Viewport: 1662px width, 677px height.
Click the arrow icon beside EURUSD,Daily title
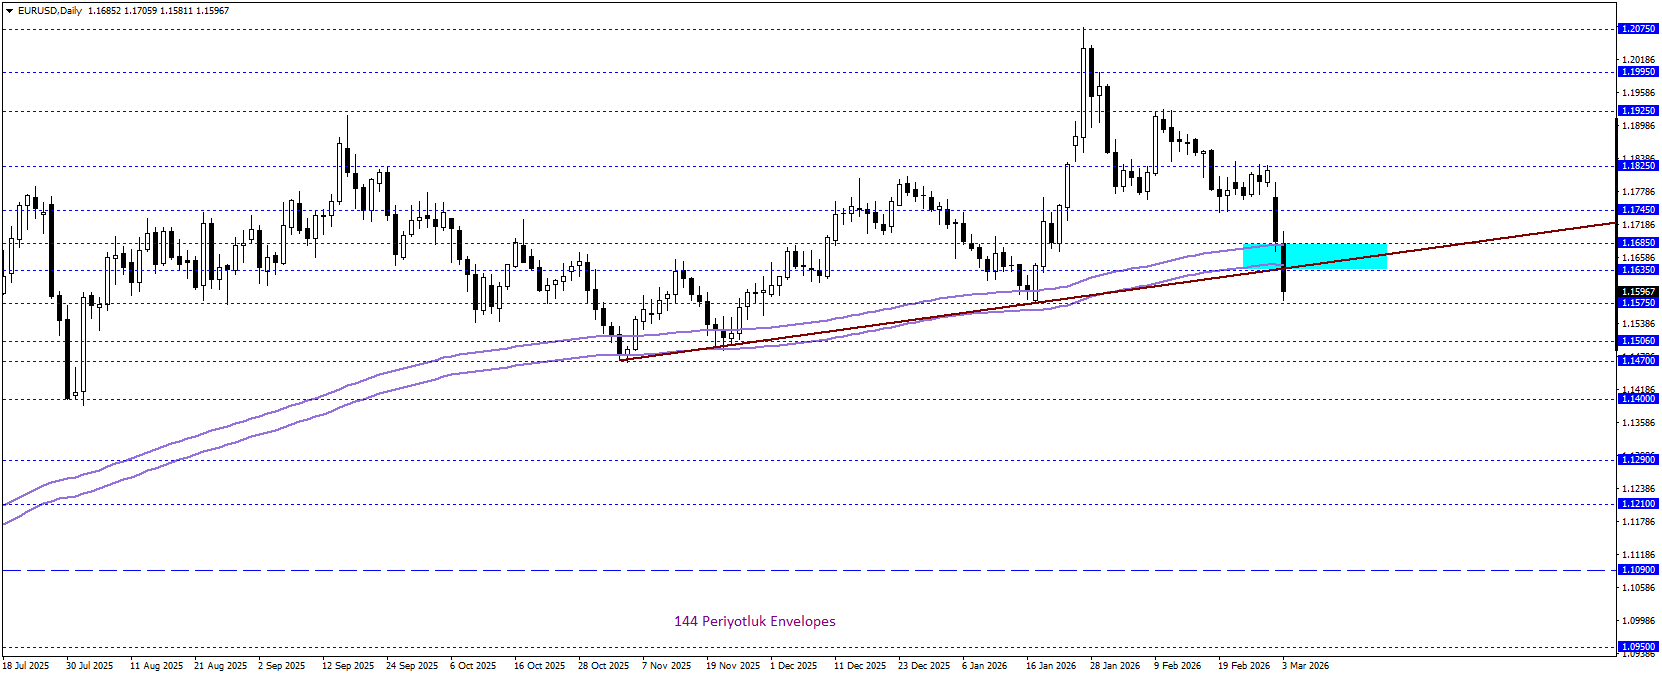coord(9,11)
